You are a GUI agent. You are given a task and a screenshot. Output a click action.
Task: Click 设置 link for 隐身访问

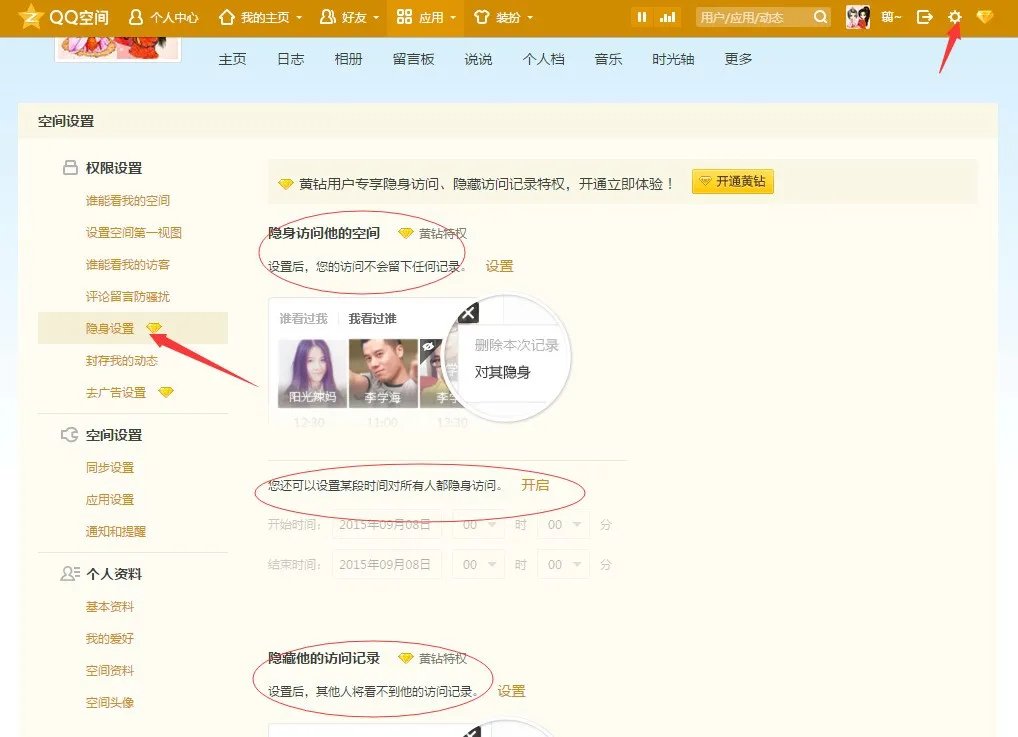(x=499, y=266)
